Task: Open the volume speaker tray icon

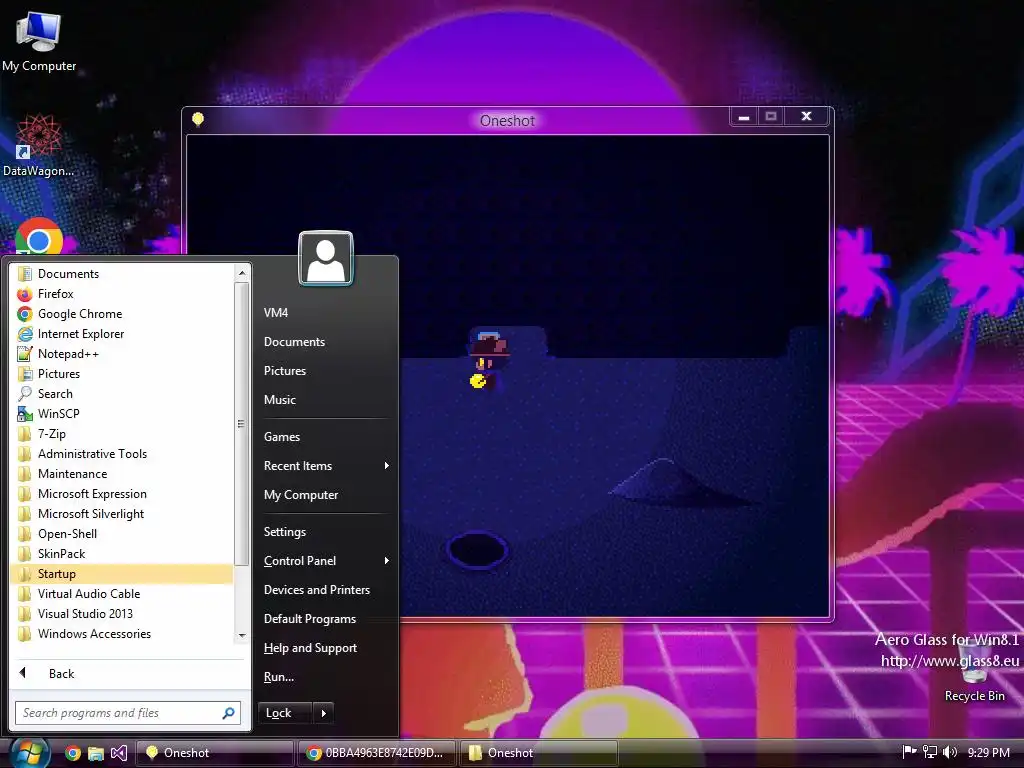Action: (950, 752)
